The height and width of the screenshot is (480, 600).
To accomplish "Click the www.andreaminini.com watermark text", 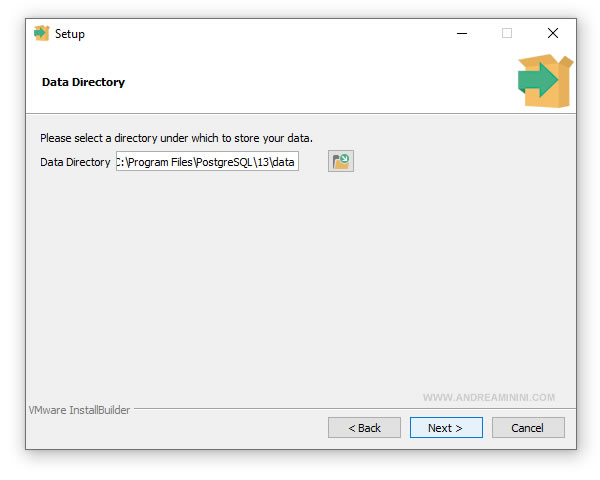I will 489,397.
